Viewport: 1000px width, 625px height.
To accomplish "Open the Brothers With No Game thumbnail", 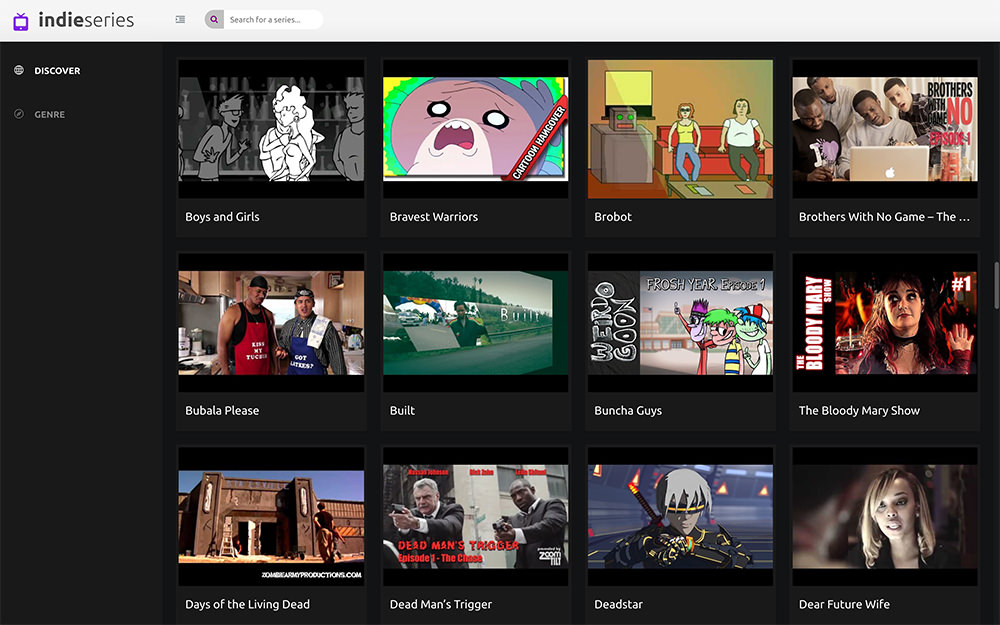I will pyautogui.click(x=885, y=129).
